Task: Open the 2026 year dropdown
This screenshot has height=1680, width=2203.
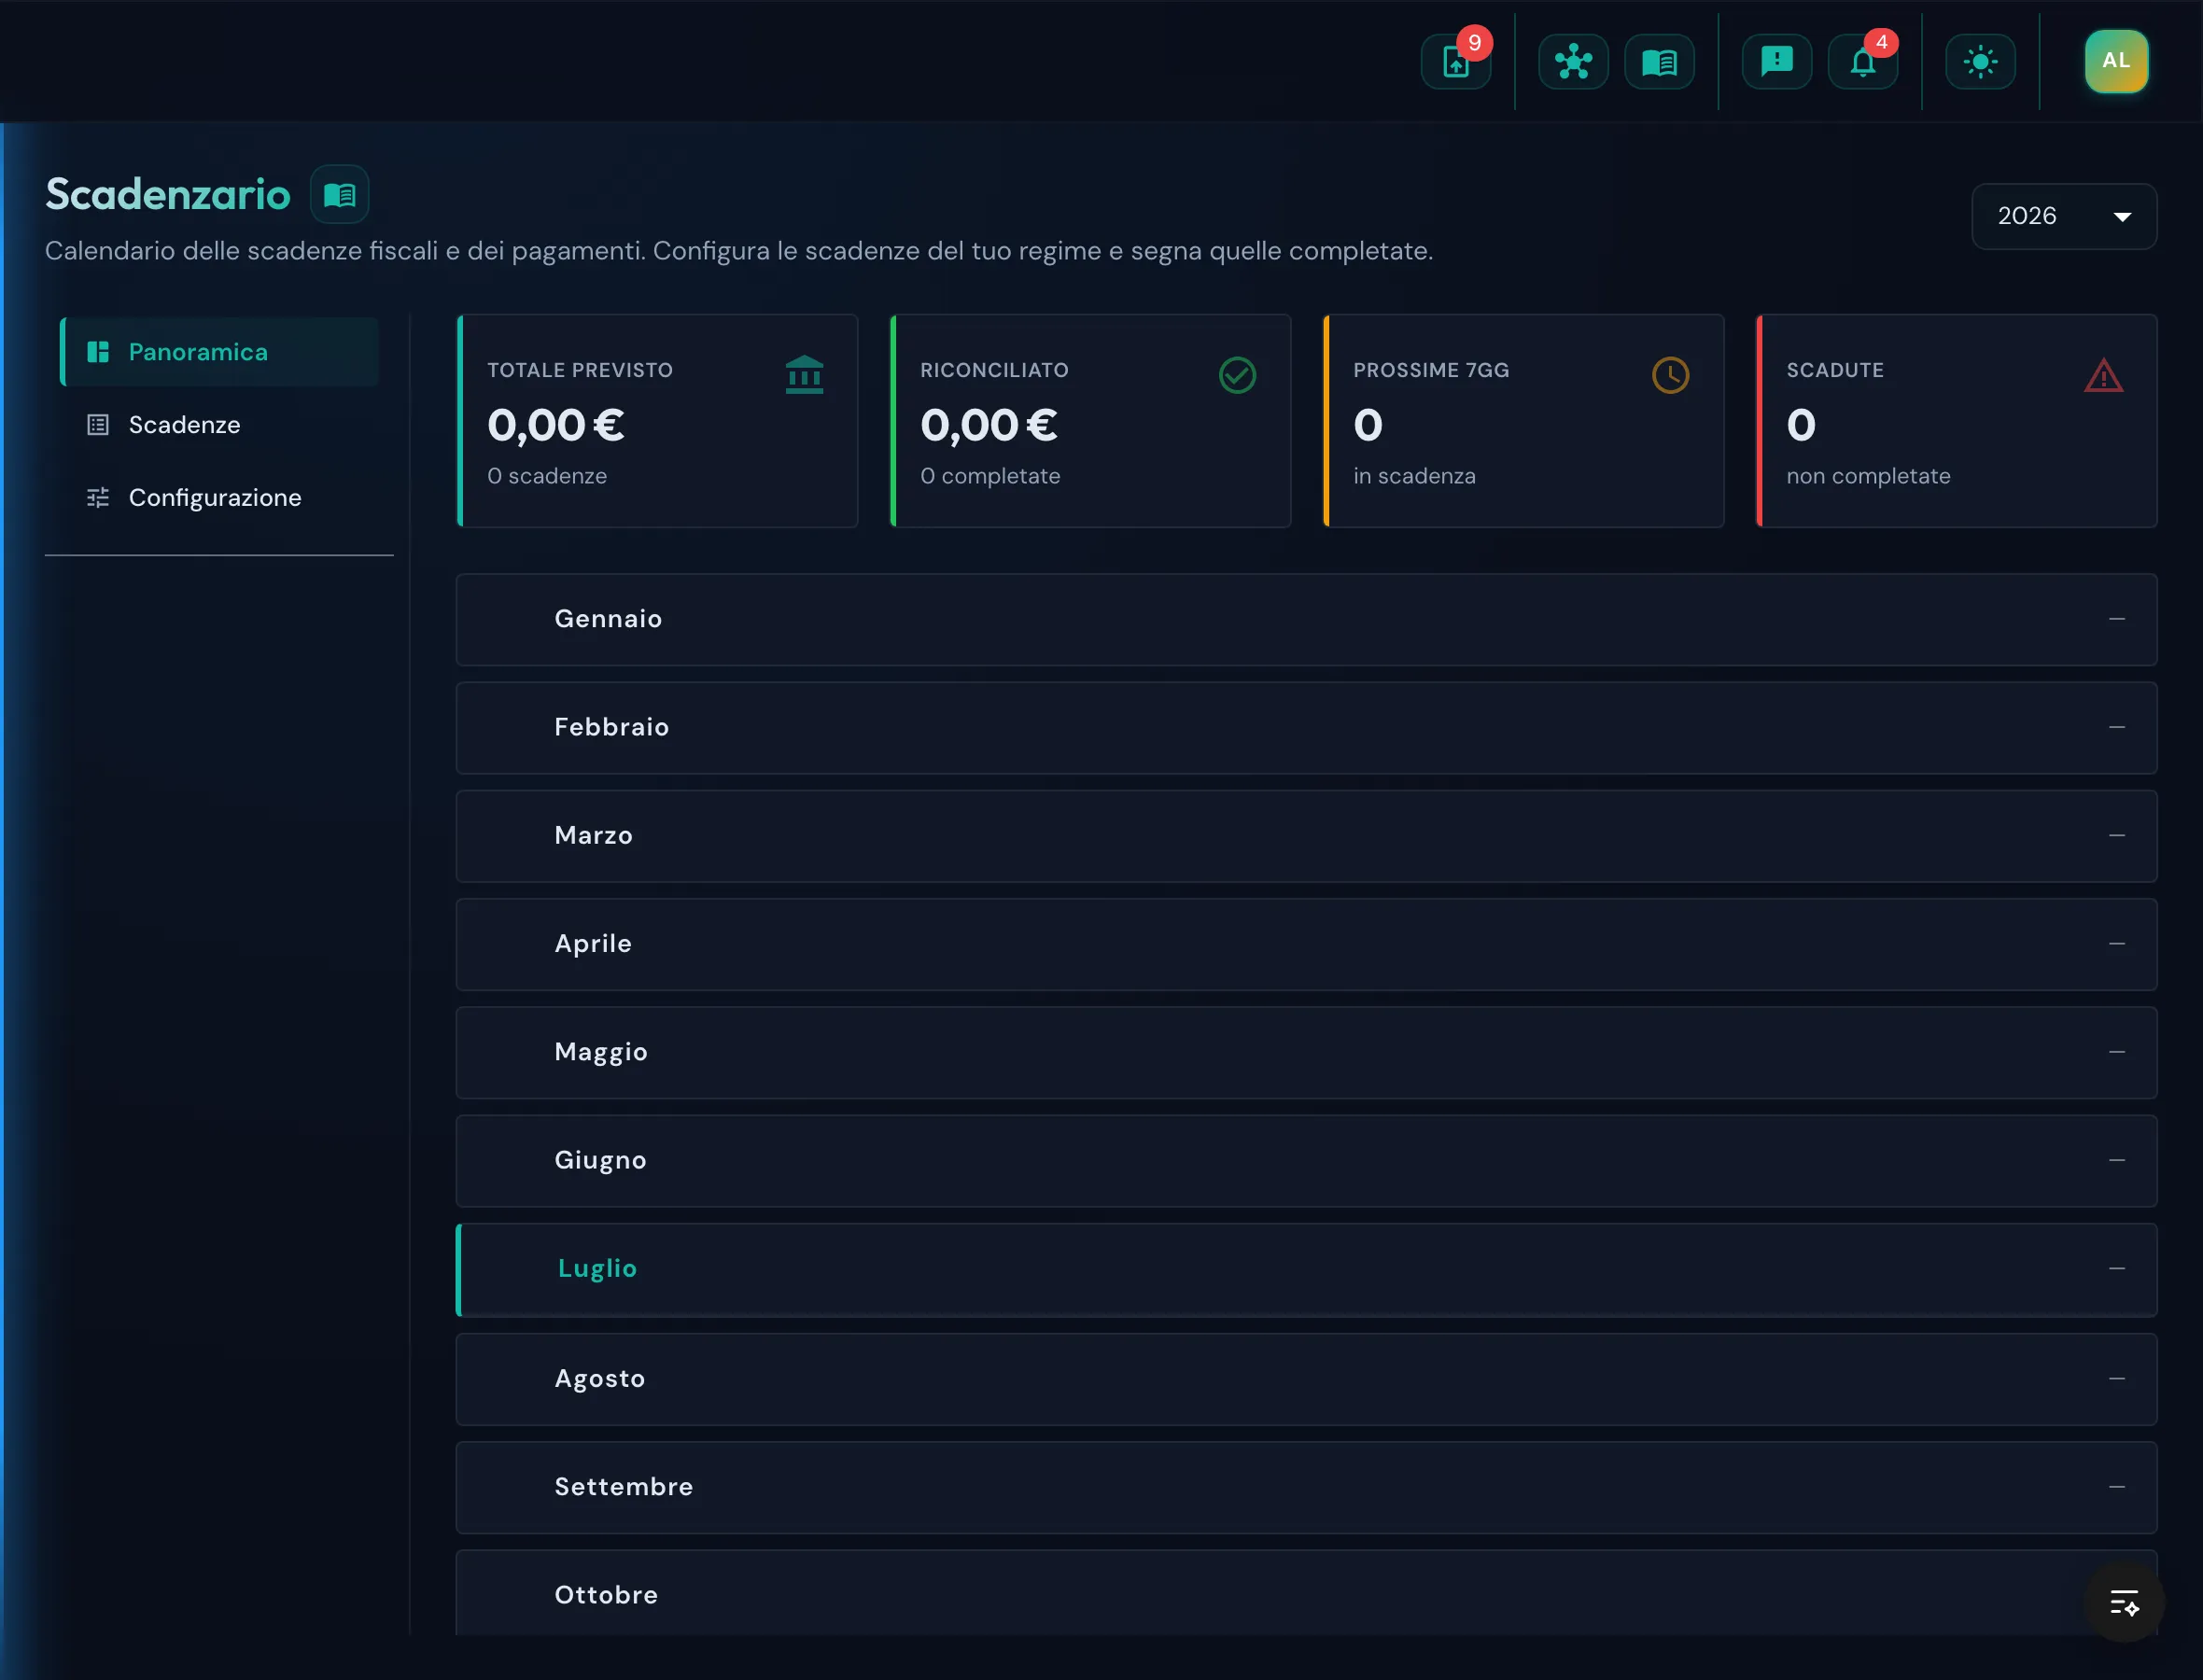Action: [2063, 216]
